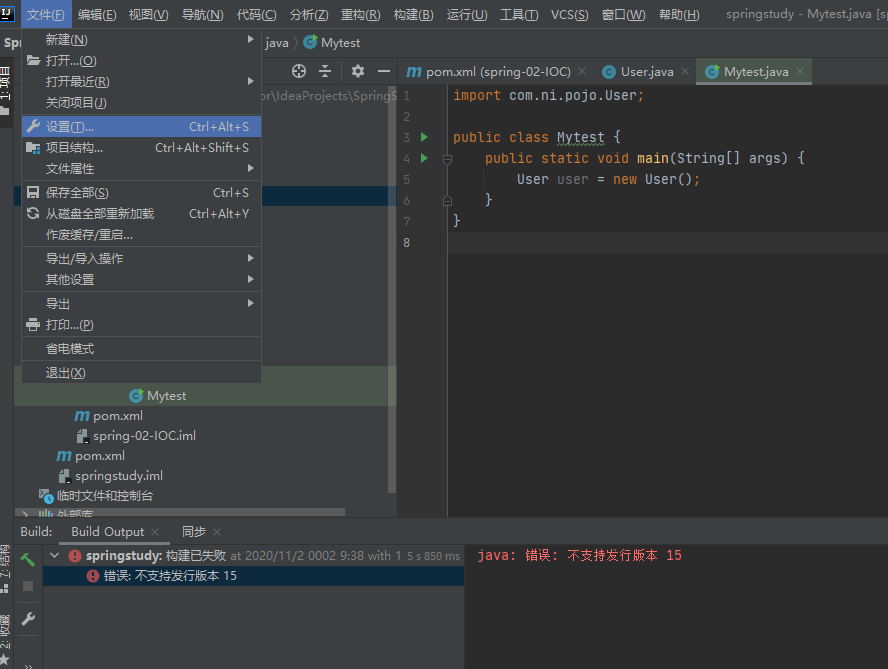Click the stop build square icon
Viewport: 888px width, 669px height.
click(x=27, y=586)
